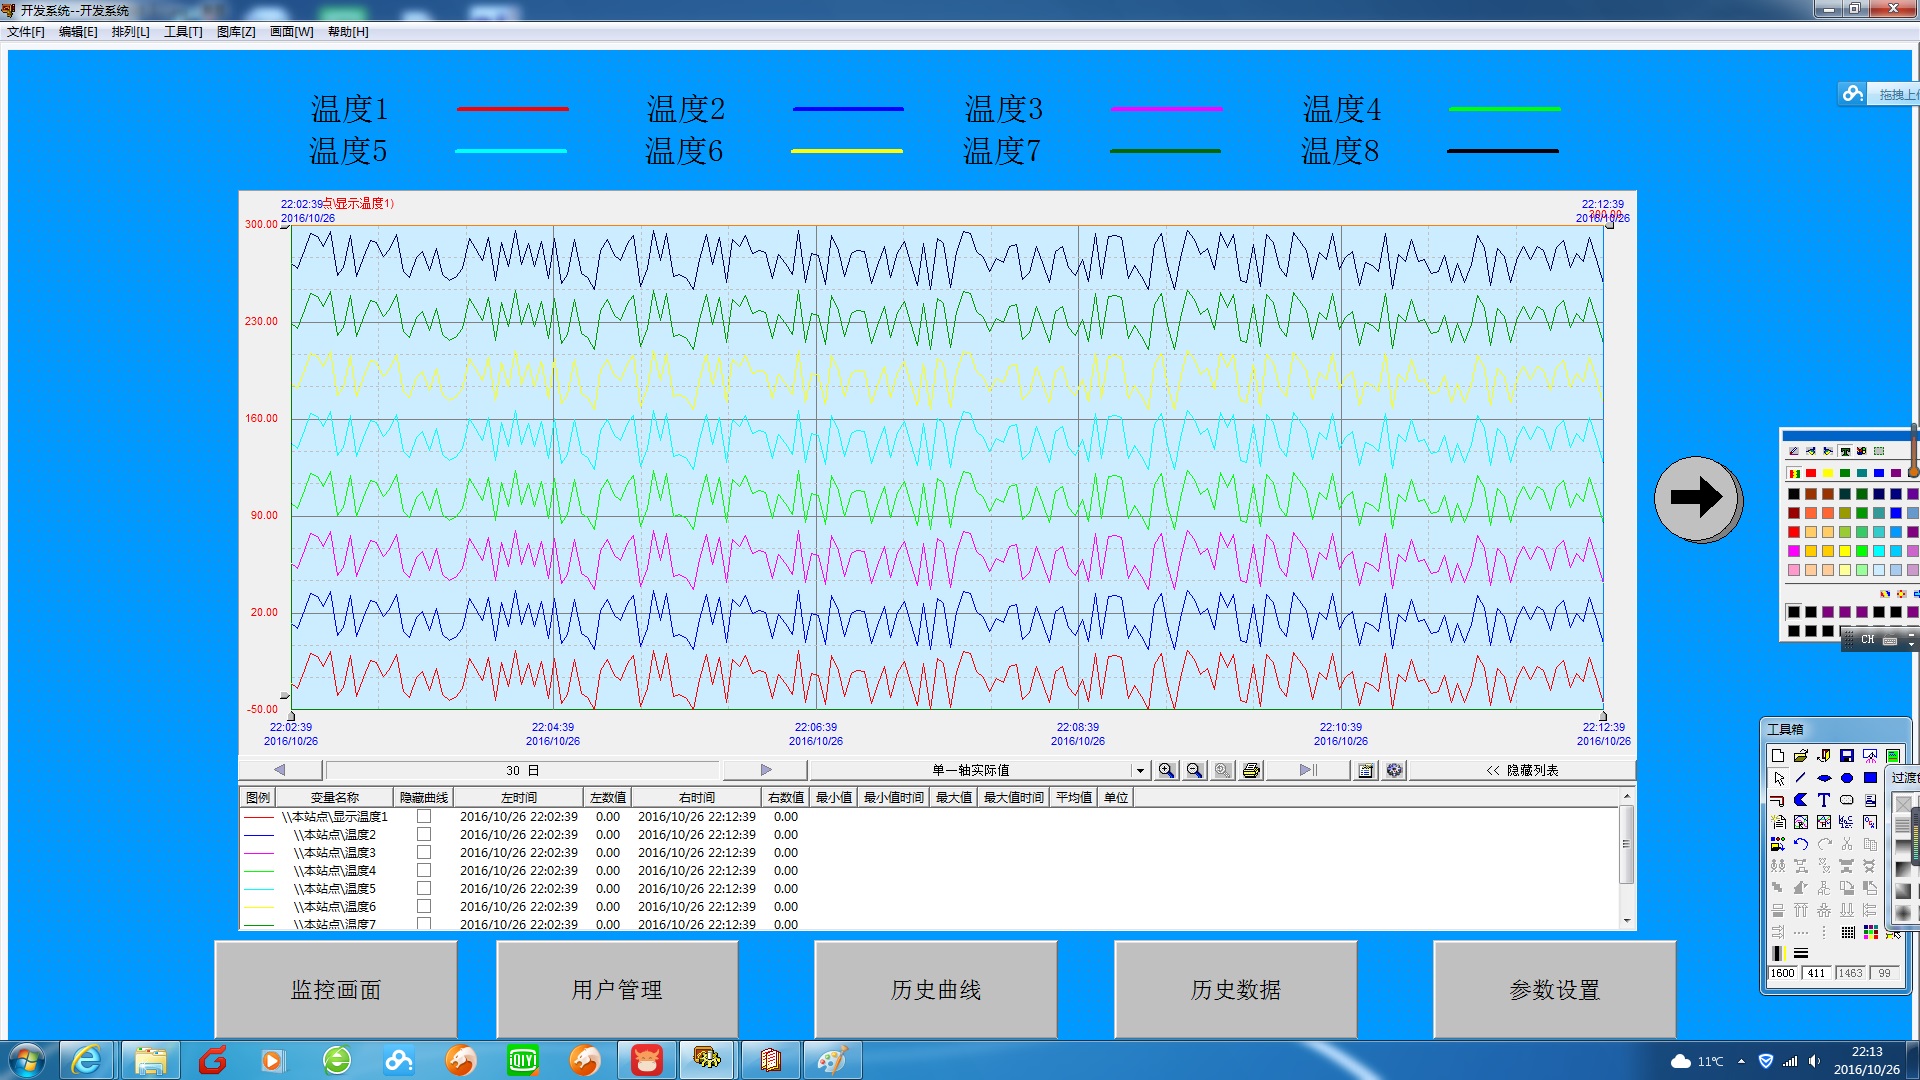
Task: Open file explorer from the taskbar
Action: pyautogui.click(x=150, y=1060)
